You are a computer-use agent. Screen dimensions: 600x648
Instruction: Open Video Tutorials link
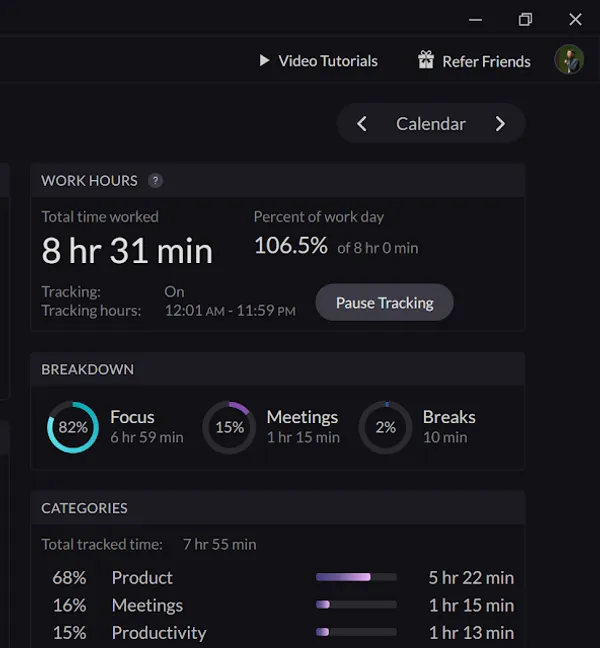click(328, 61)
